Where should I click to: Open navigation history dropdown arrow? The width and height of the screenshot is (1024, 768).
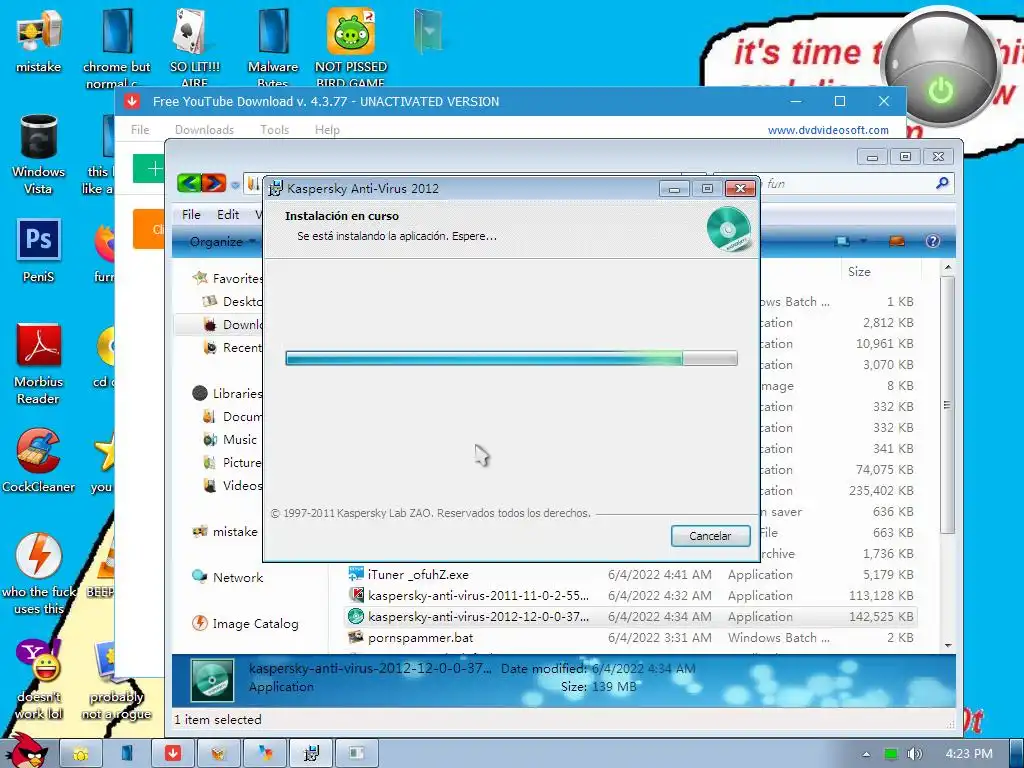click(235, 185)
